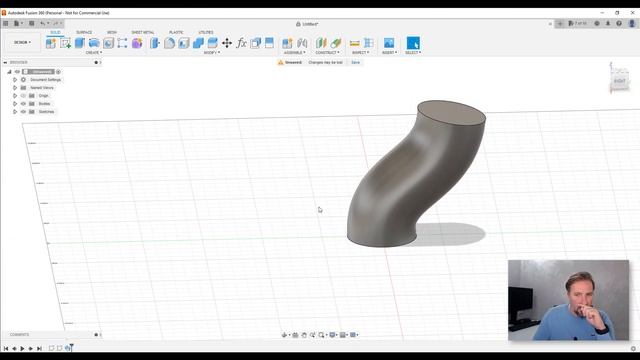This screenshot has height=360, width=640.
Task: Open the Create dropdown menu
Action: 94,53
